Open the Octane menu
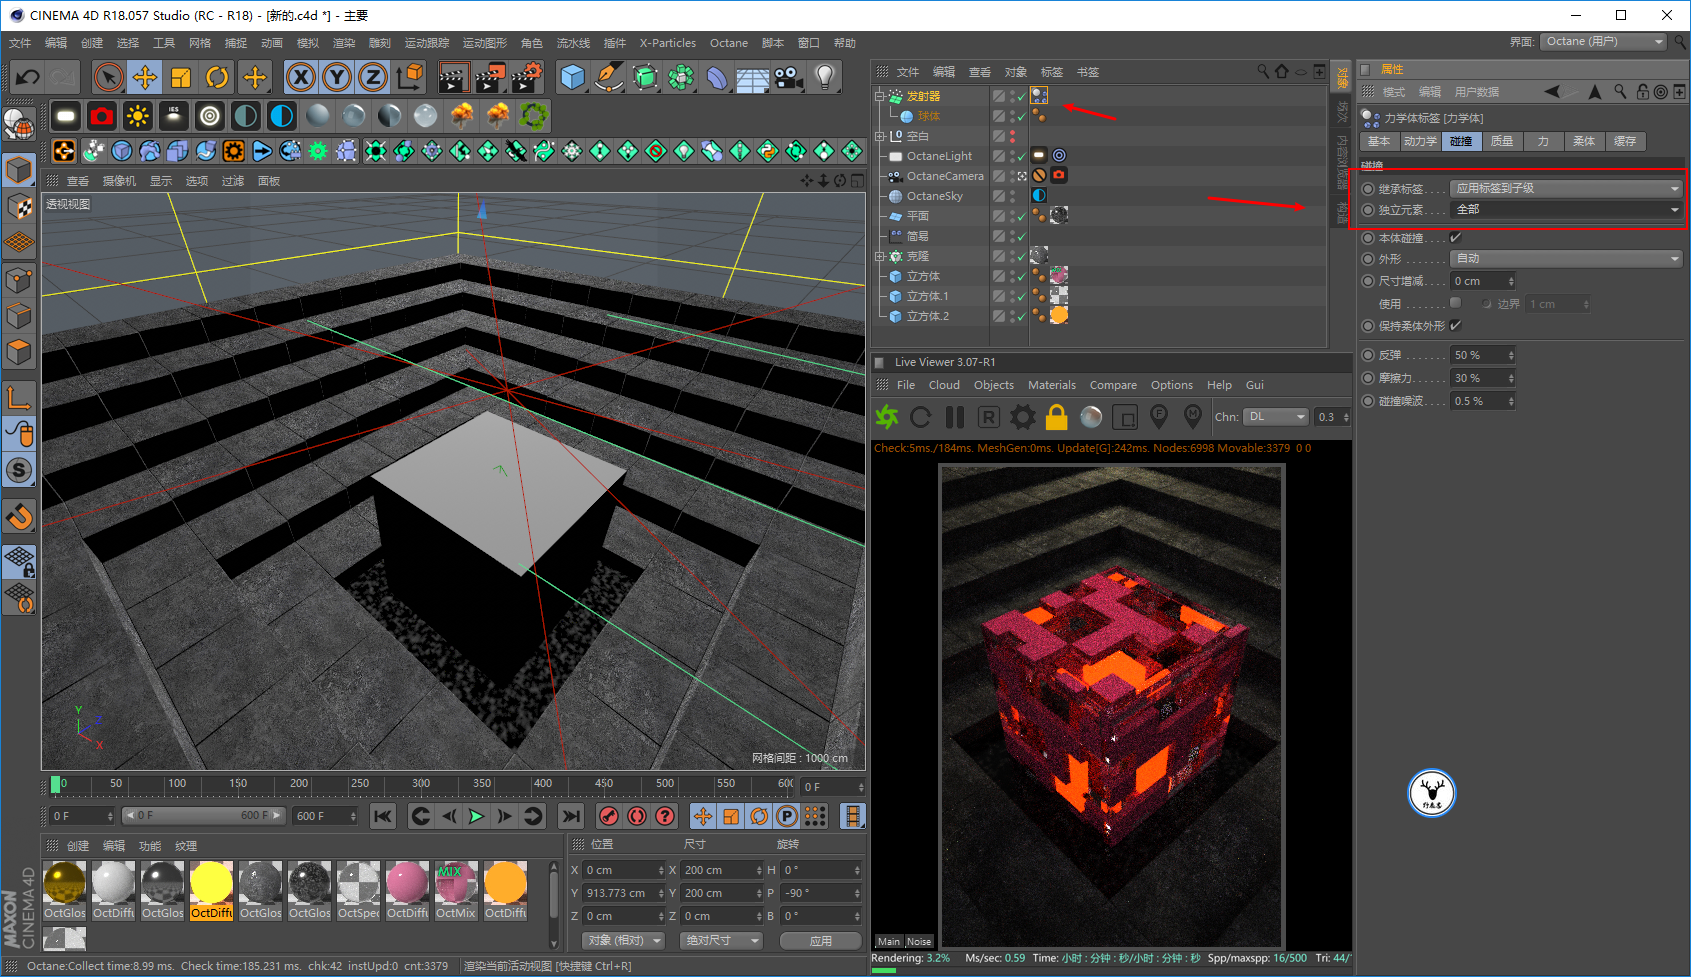 click(x=729, y=43)
